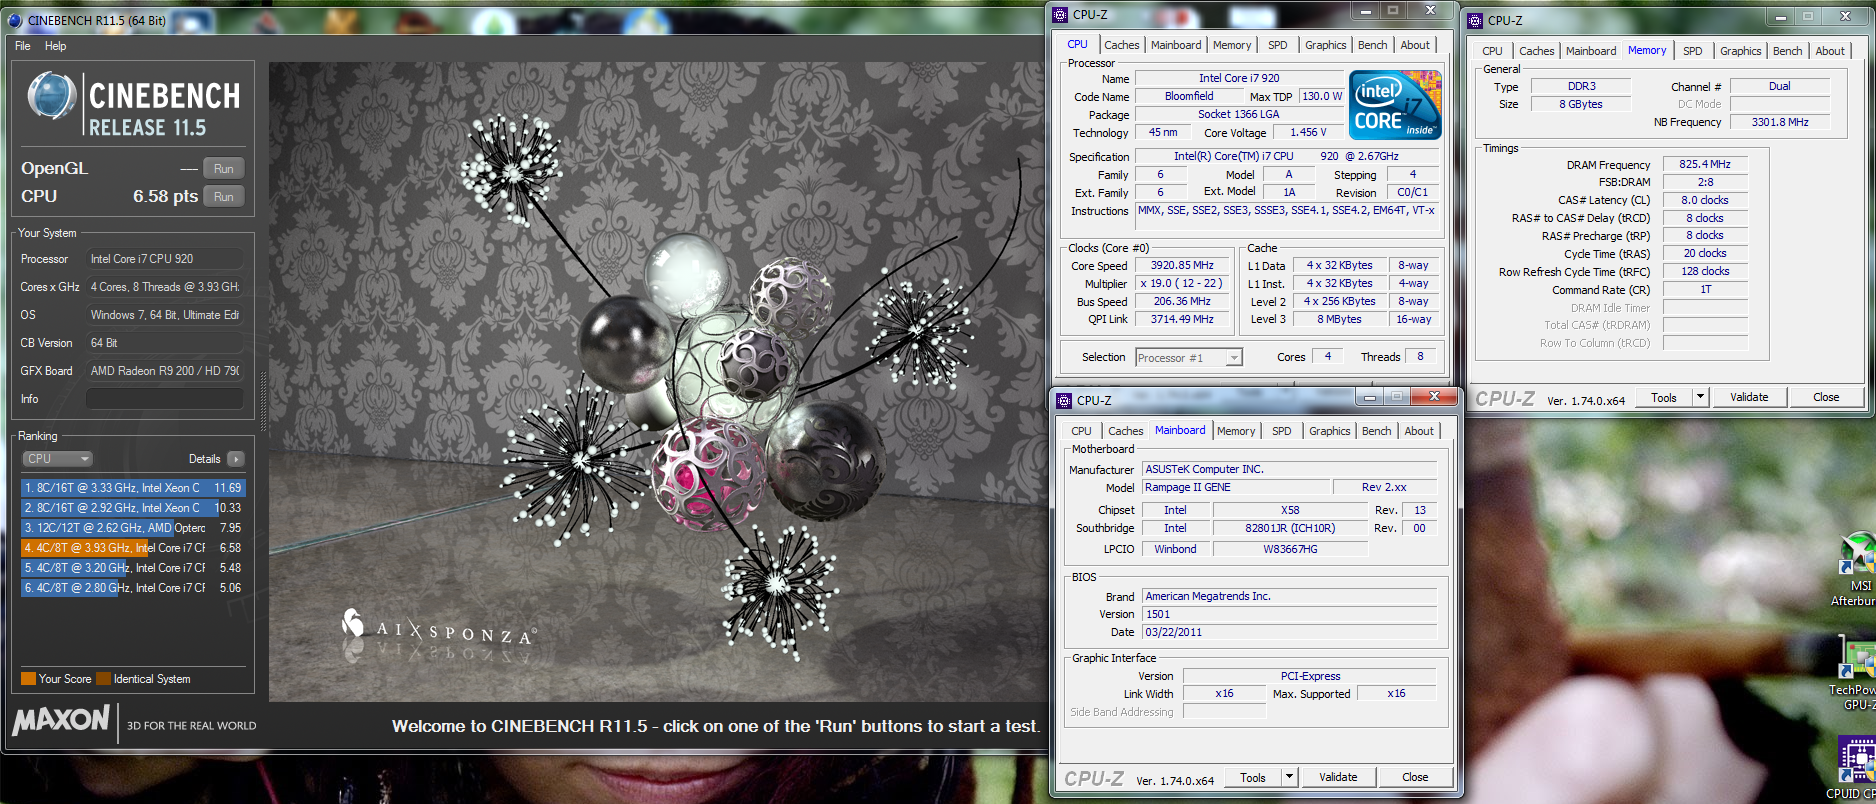1876x804 pixels.
Task: Open the Help menu in Cinebench
Action: click(x=56, y=46)
